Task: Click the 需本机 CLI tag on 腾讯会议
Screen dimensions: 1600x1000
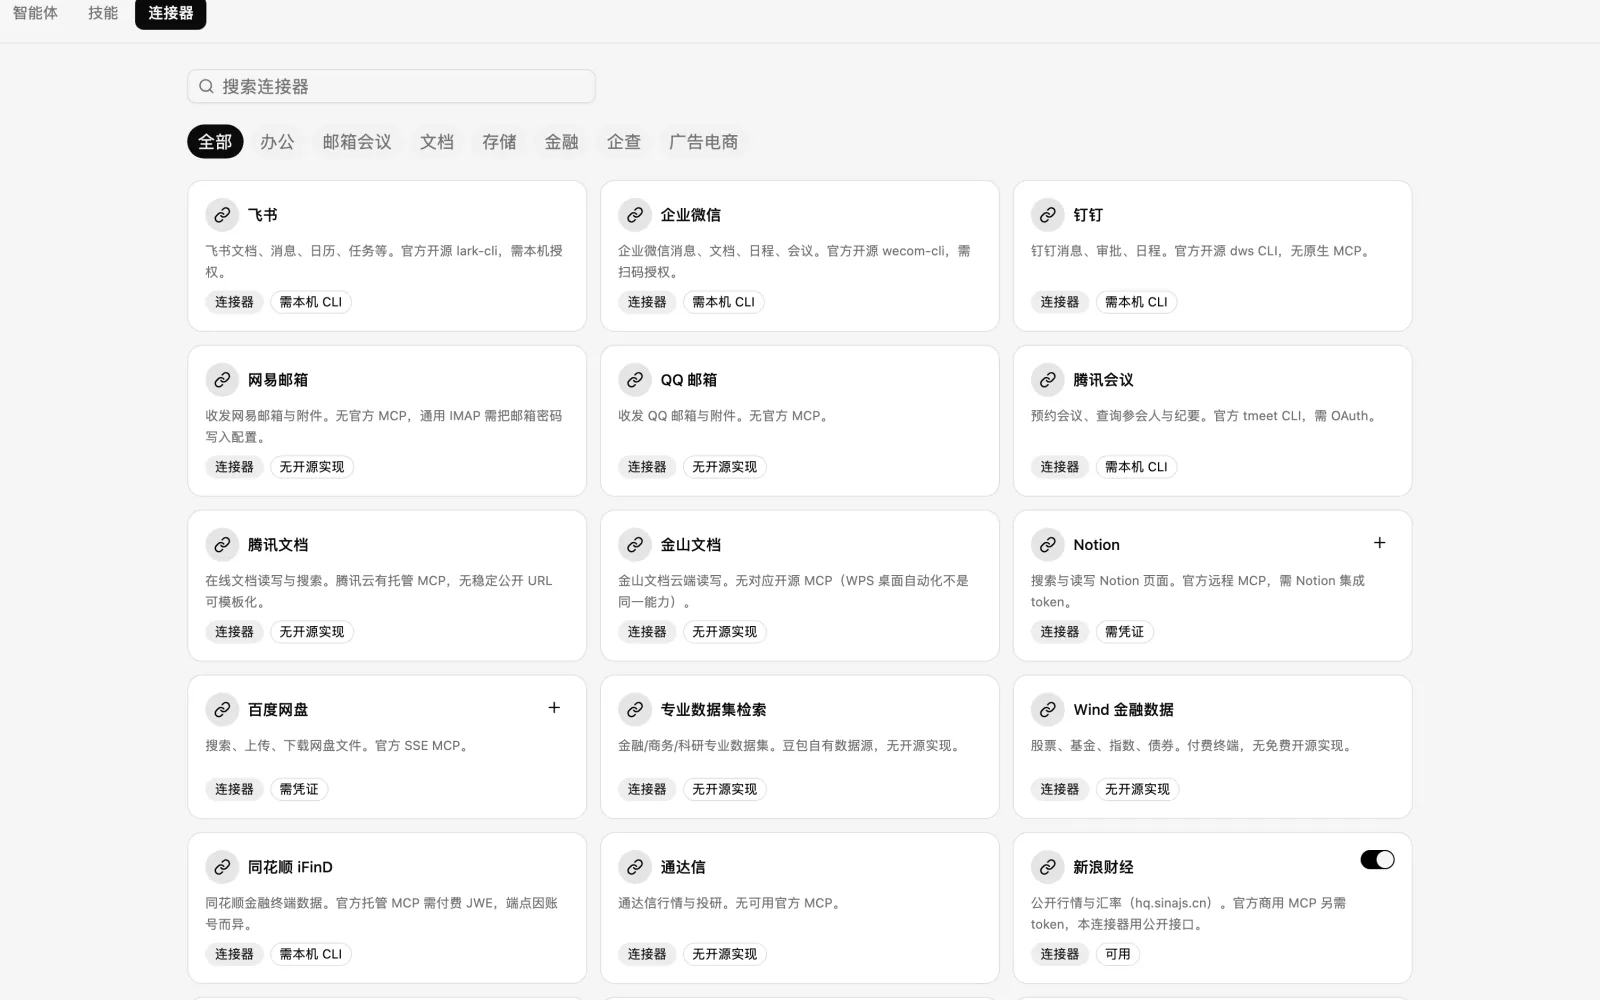Action: 1136,467
